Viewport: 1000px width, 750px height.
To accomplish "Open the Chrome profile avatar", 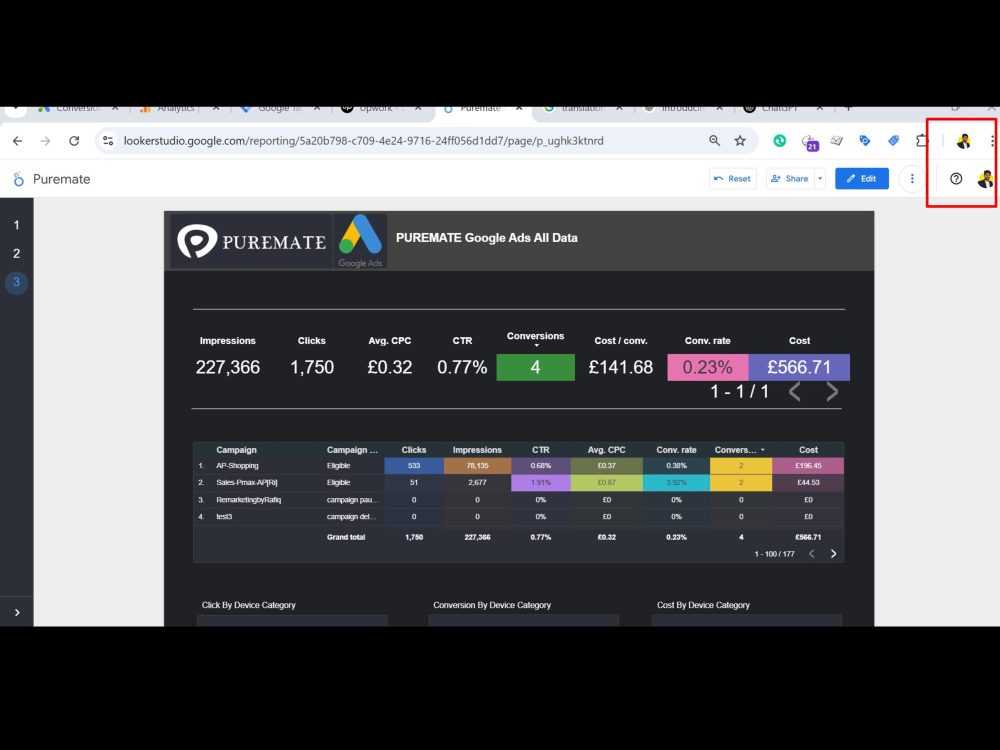I will click(963, 141).
